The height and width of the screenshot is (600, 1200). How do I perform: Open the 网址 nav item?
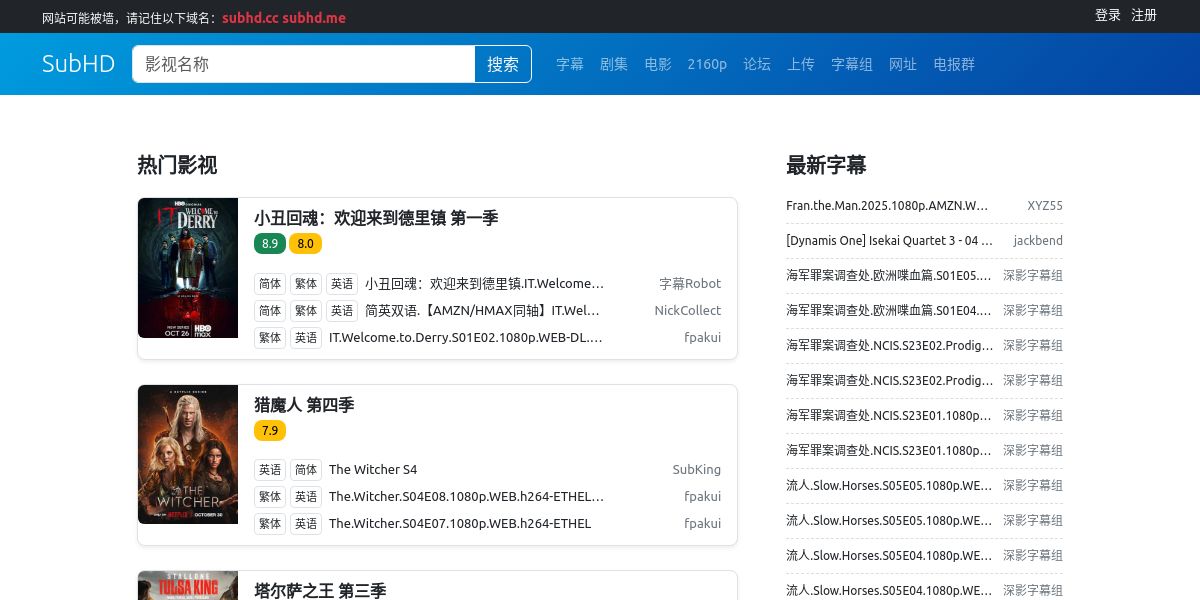pyautogui.click(x=903, y=64)
